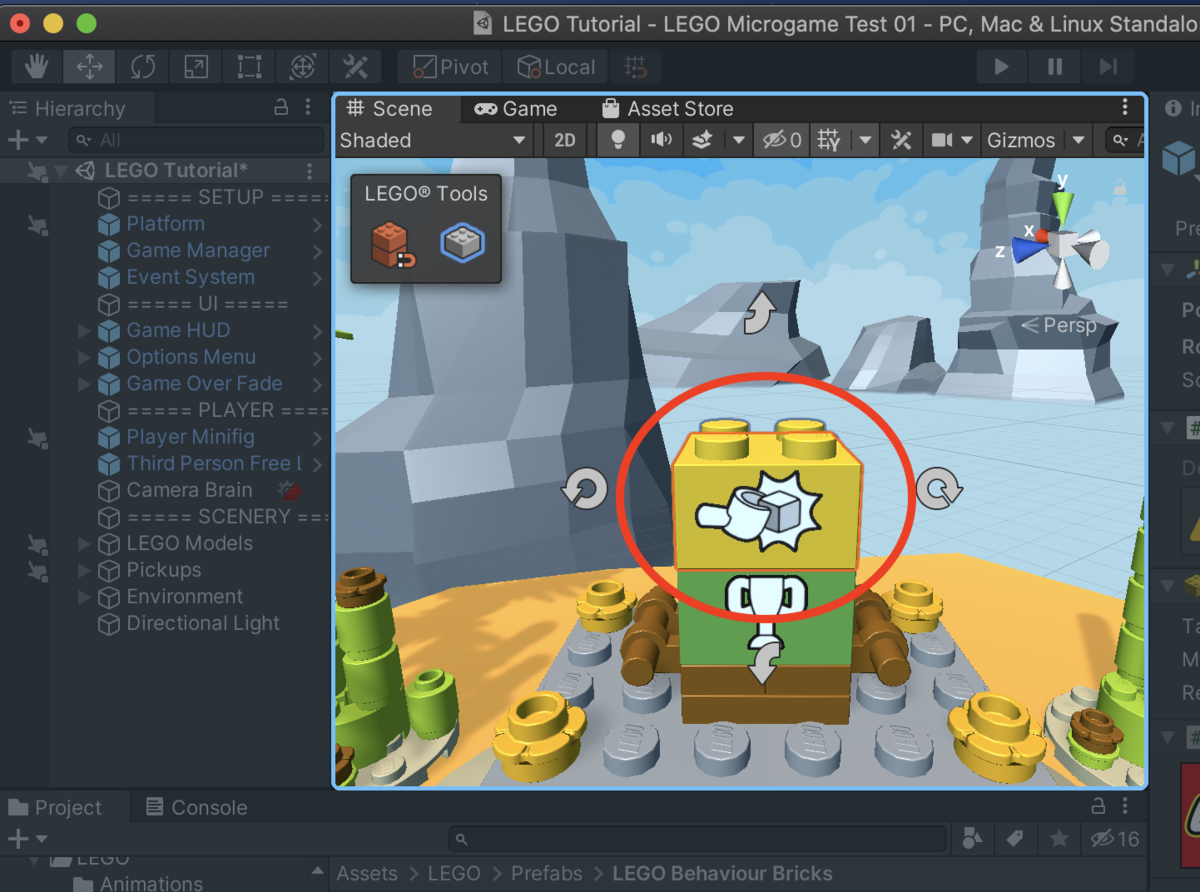Select Camera Brain in Hierarchy
This screenshot has width=1200, height=892.
(189, 490)
